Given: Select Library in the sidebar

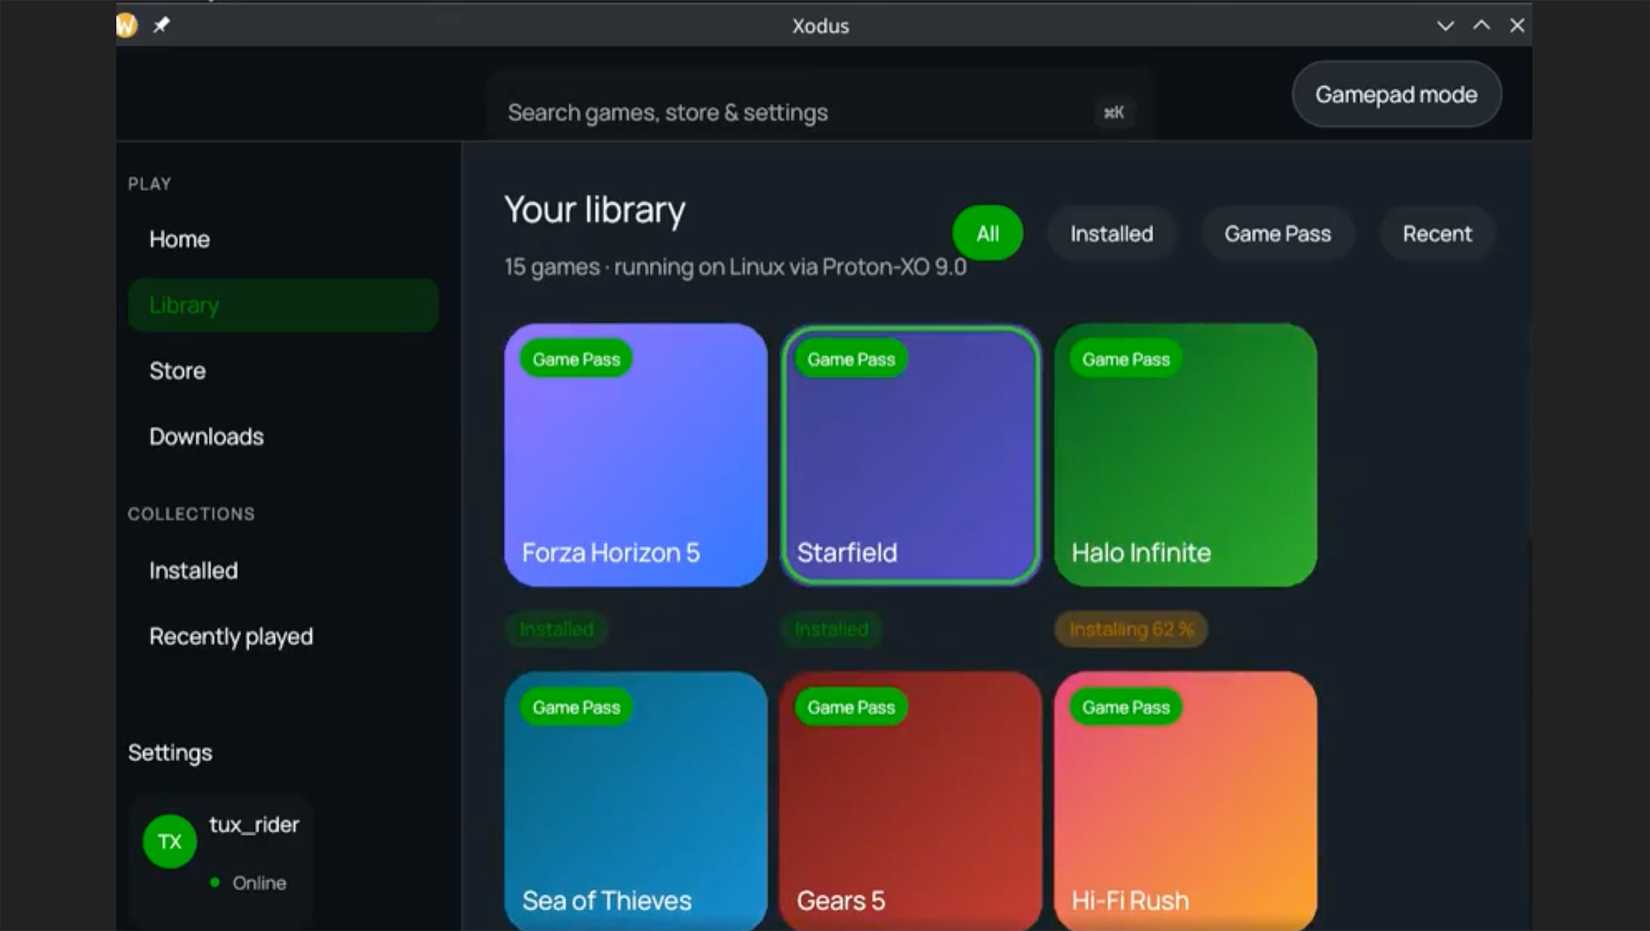Looking at the screenshot, I should 283,305.
